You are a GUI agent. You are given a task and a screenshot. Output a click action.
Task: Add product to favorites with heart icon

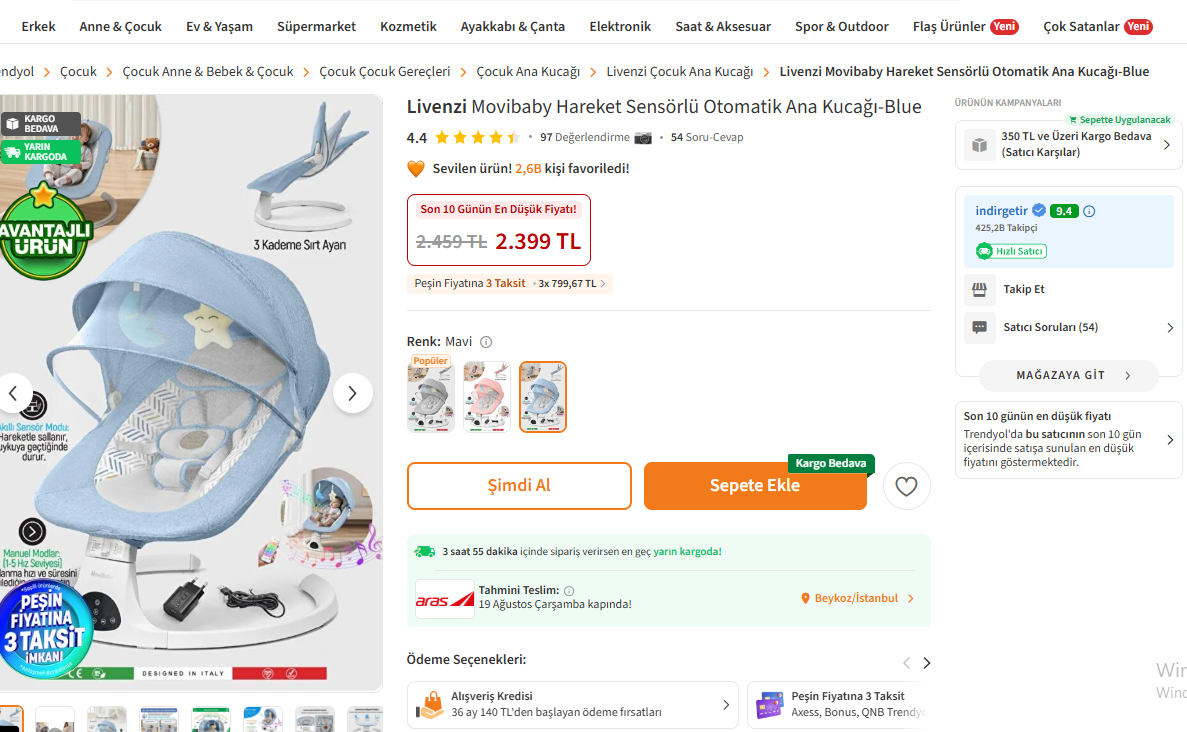point(906,486)
